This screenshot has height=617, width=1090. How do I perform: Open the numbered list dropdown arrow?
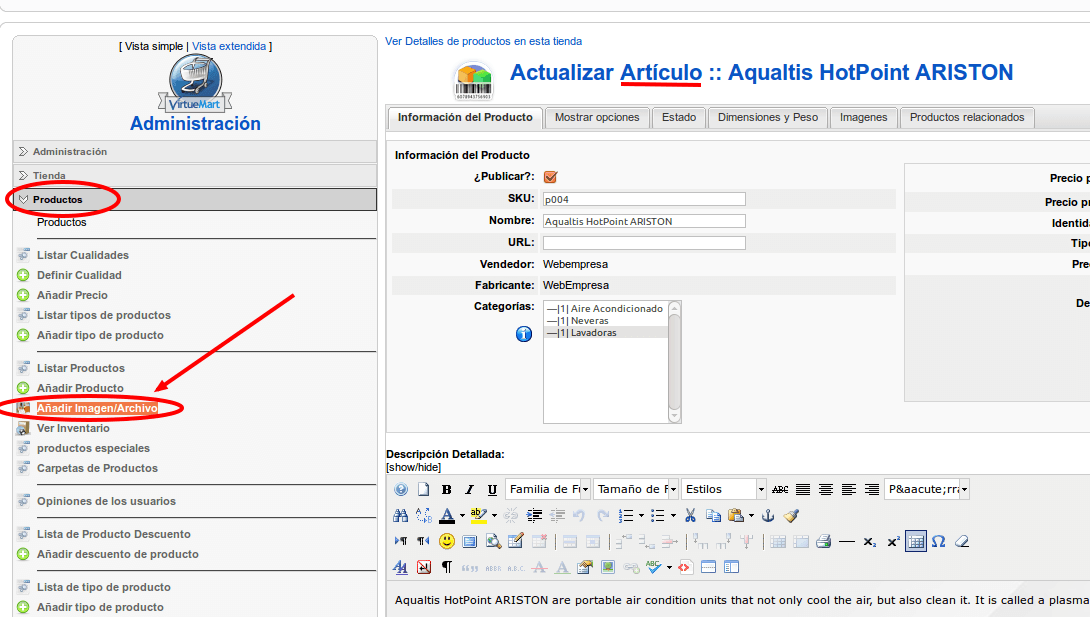tap(641, 516)
